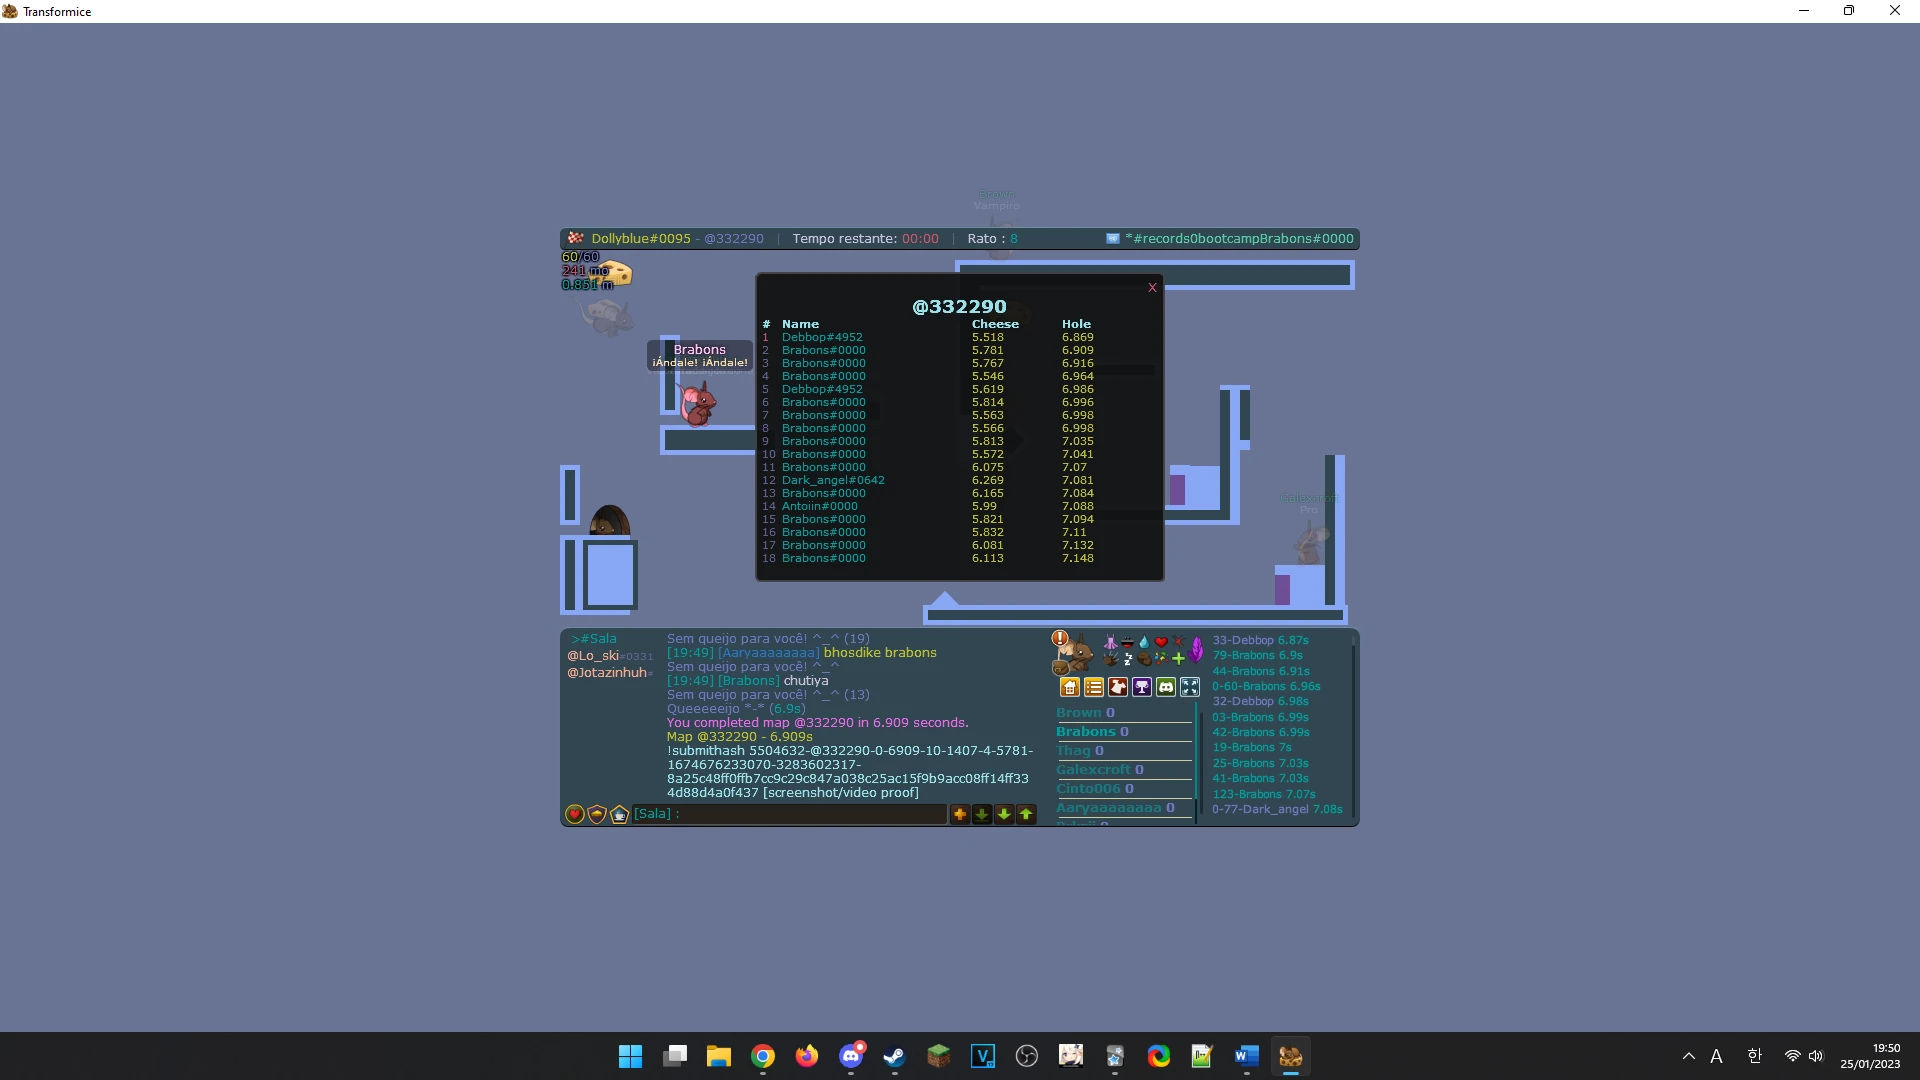The image size is (1920, 1080).
Task: Focus the [Sala] chat input field
Action: (x=789, y=814)
